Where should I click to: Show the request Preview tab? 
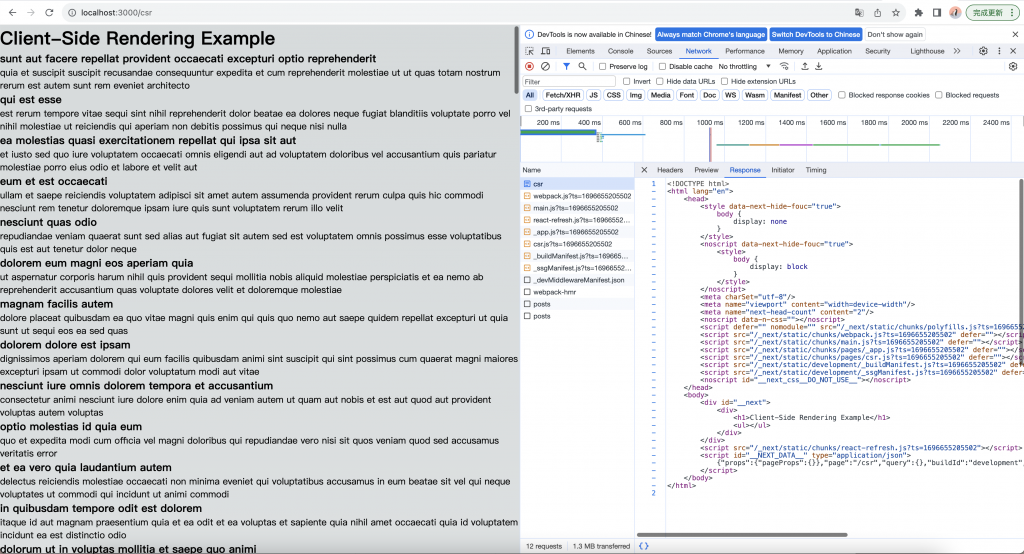click(x=706, y=170)
